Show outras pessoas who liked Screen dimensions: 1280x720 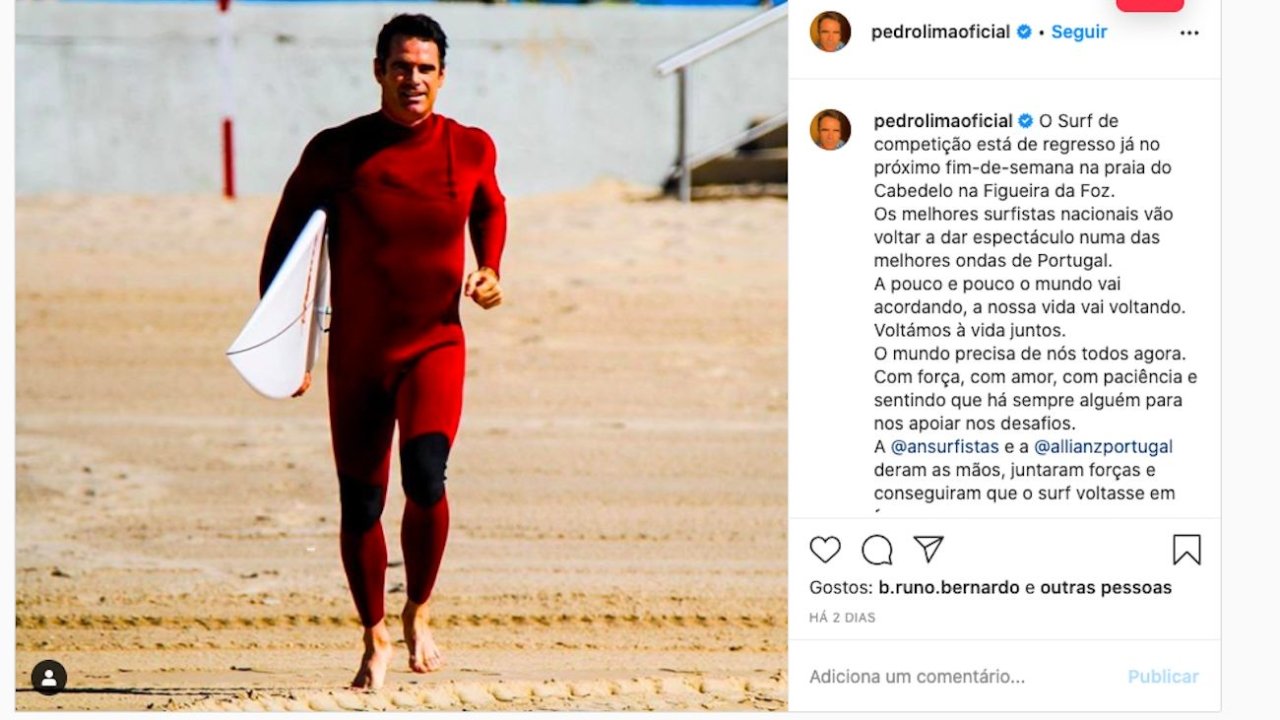click(x=1106, y=588)
